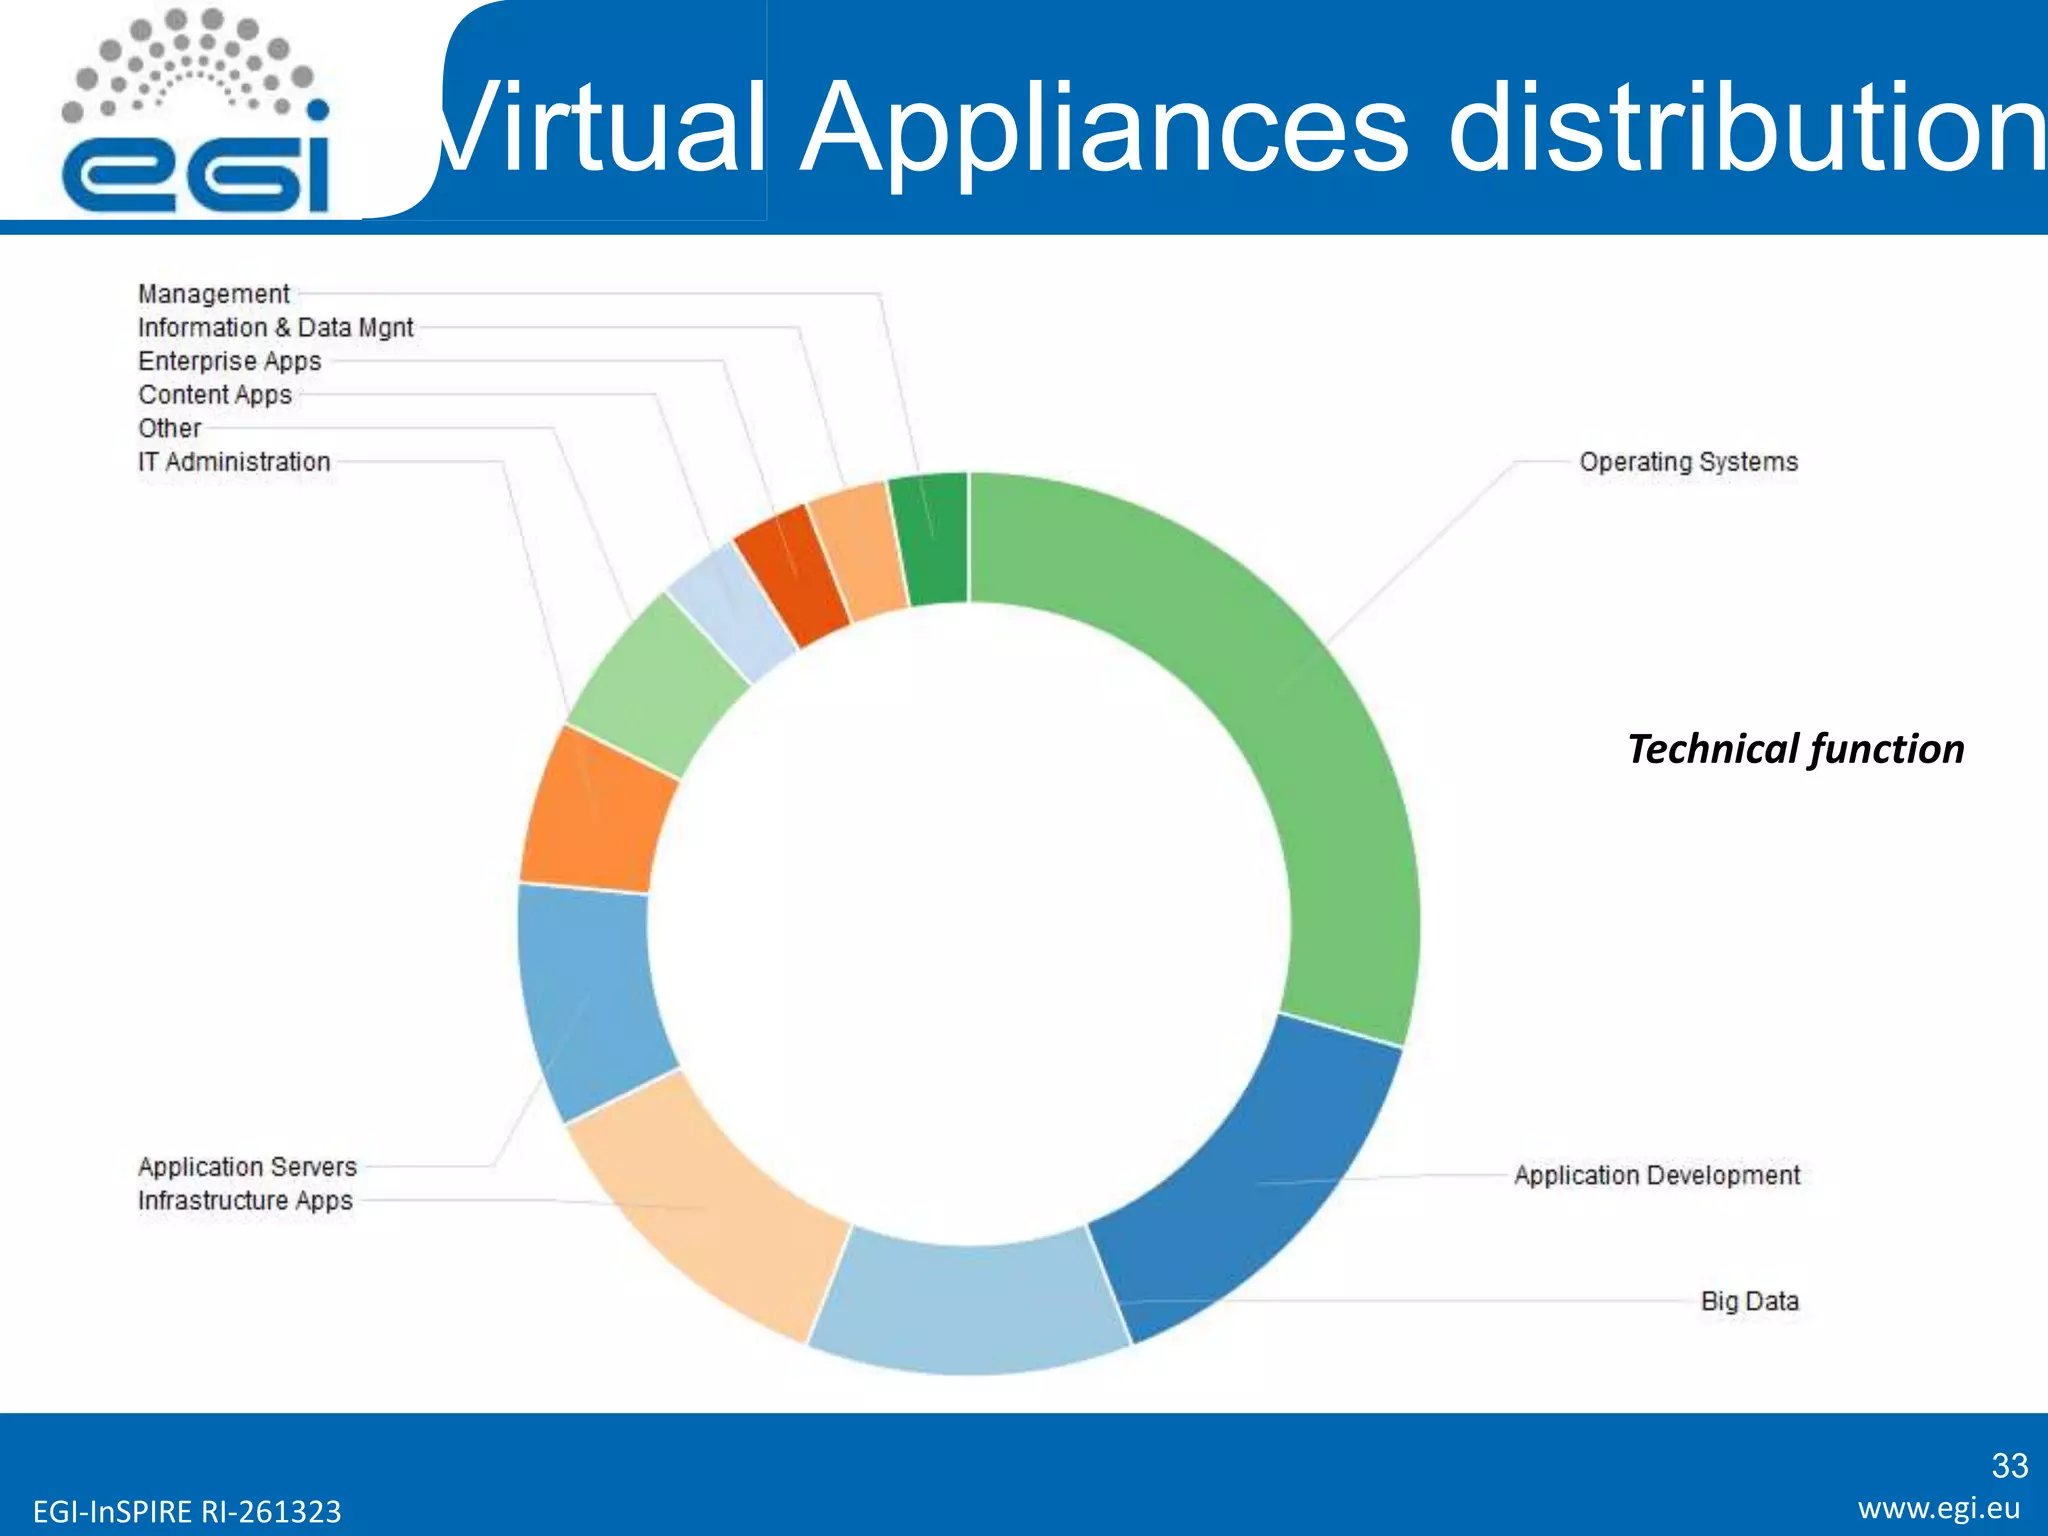Screen dimensions: 2048x1536
Task: Click the Technical function caption
Action: (x=1796, y=749)
